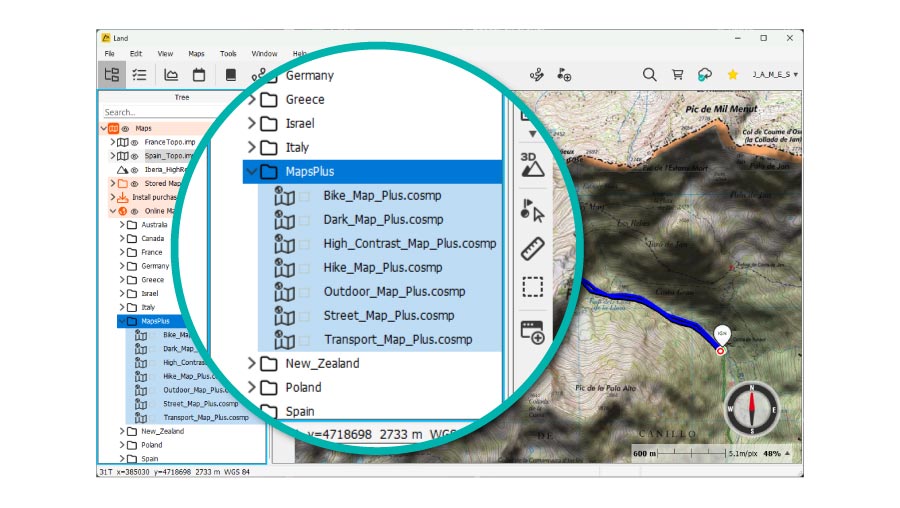Expand the Spain_Topo node
This screenshot has height=508, width=900.
(113, 156)
